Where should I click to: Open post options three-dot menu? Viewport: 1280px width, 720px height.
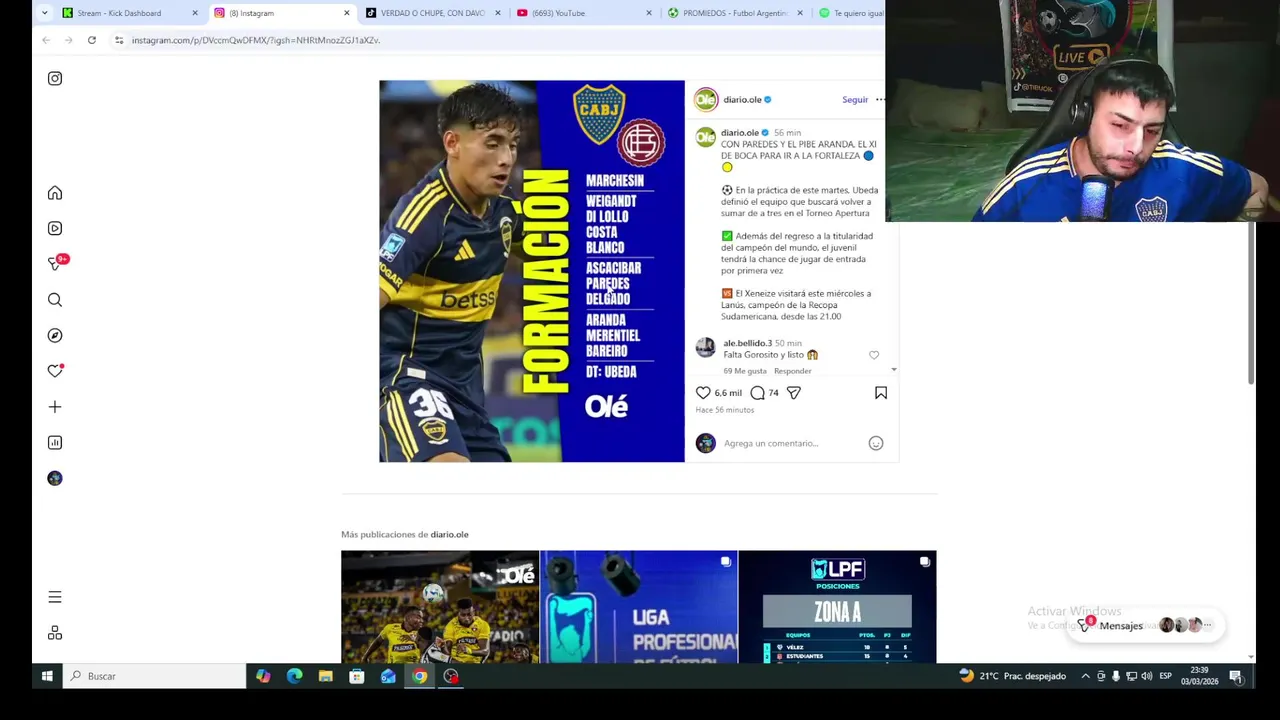(880, 100)
